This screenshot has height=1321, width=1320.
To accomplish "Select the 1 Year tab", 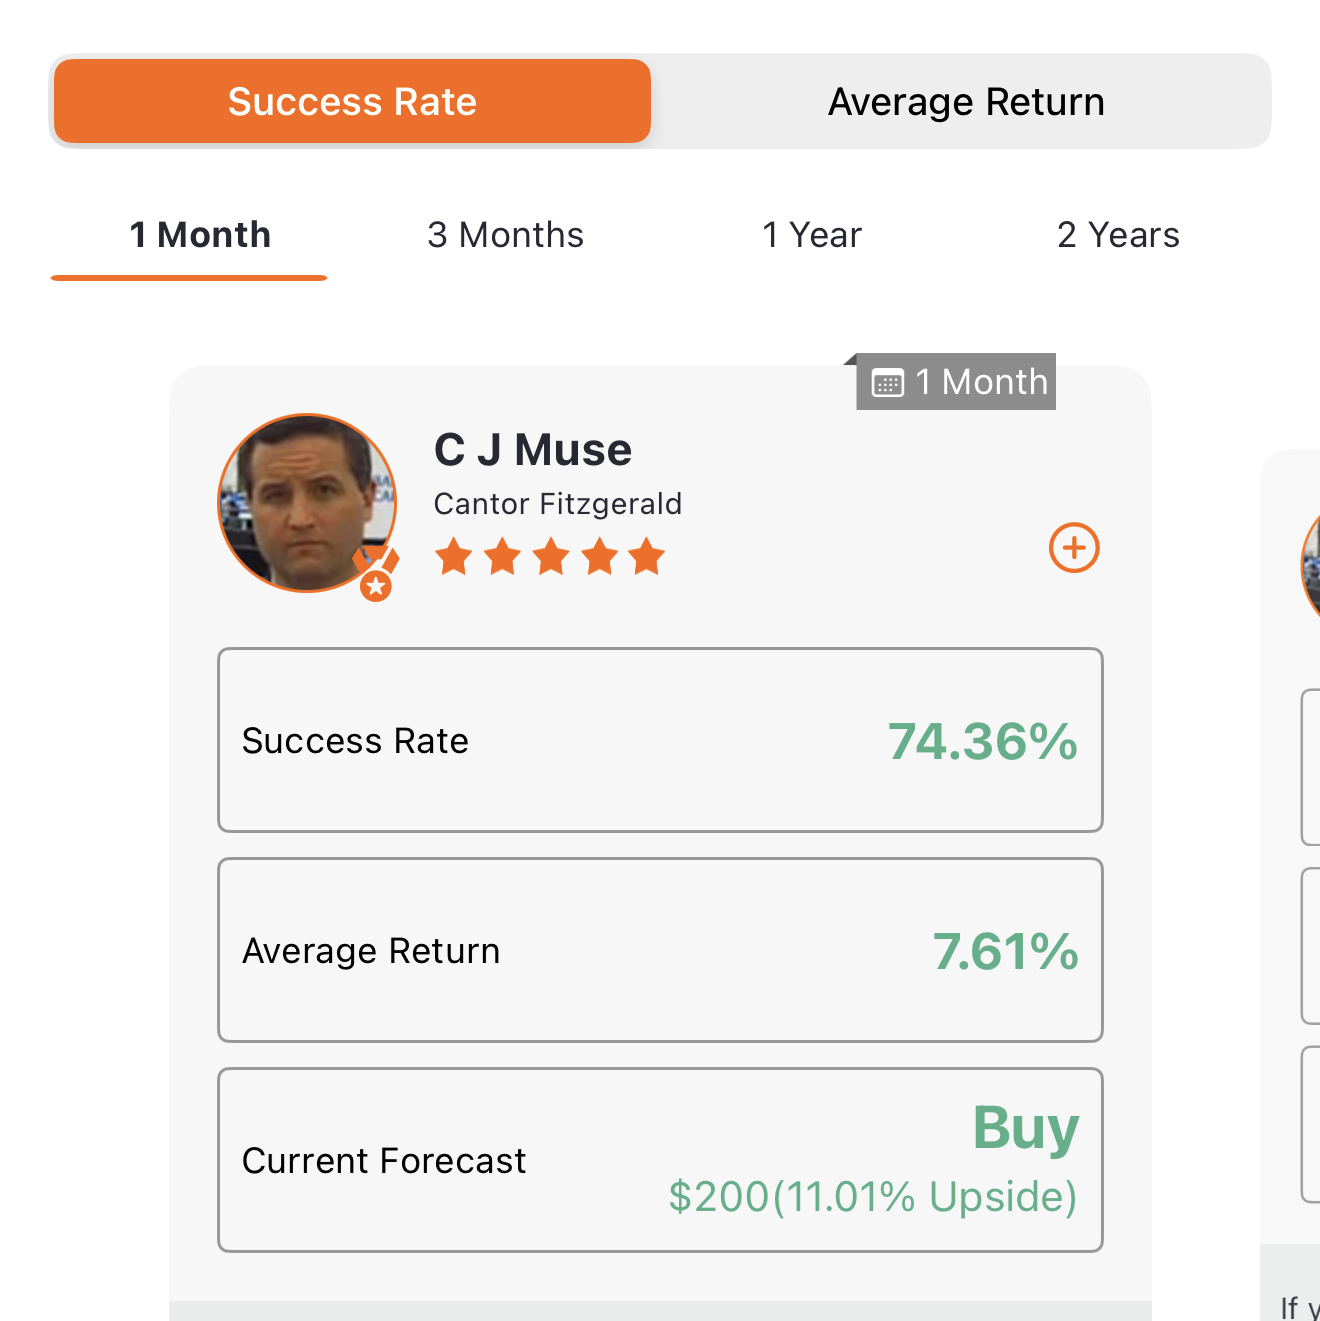I will click(811, 235).
